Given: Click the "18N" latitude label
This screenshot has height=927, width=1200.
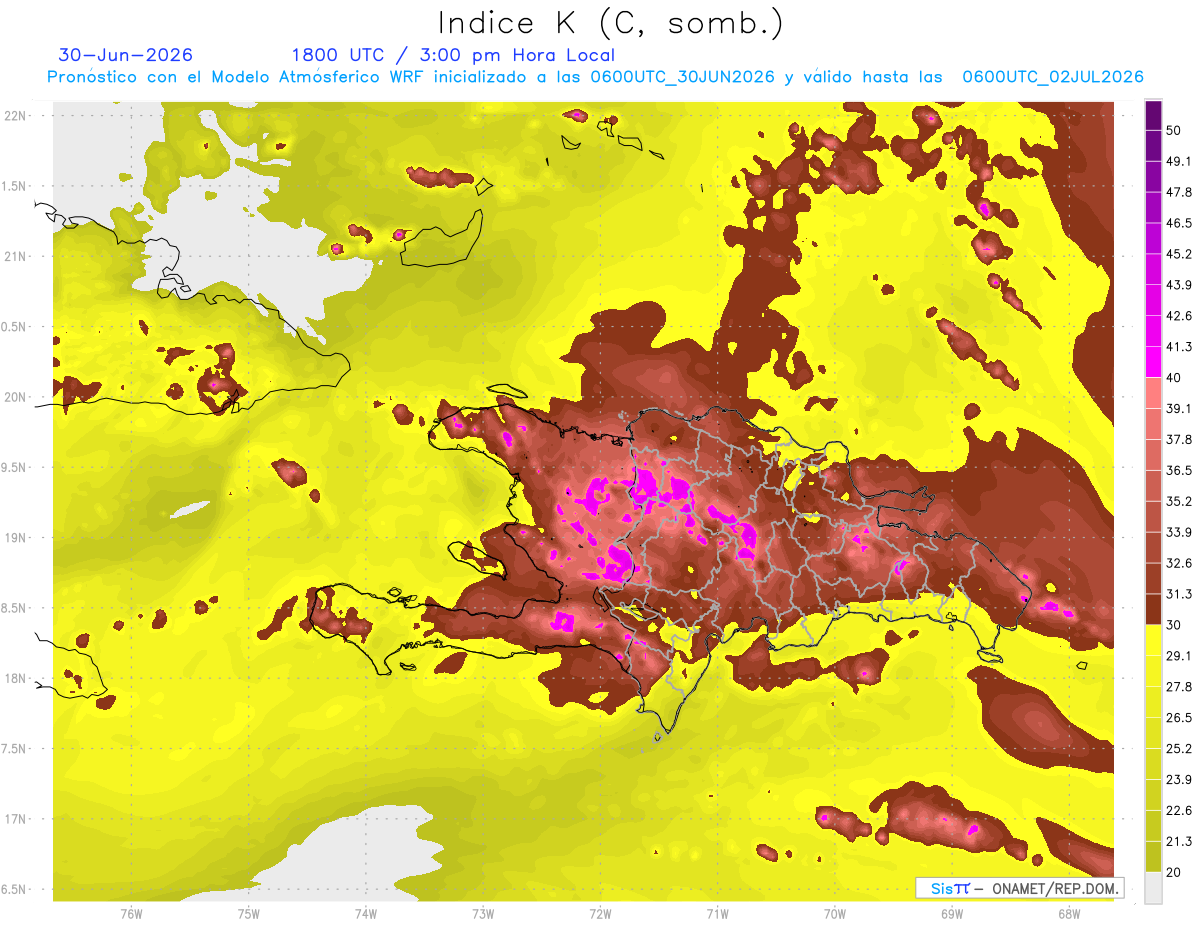Looking at the screenshot, I should click(x=16, y=679).
